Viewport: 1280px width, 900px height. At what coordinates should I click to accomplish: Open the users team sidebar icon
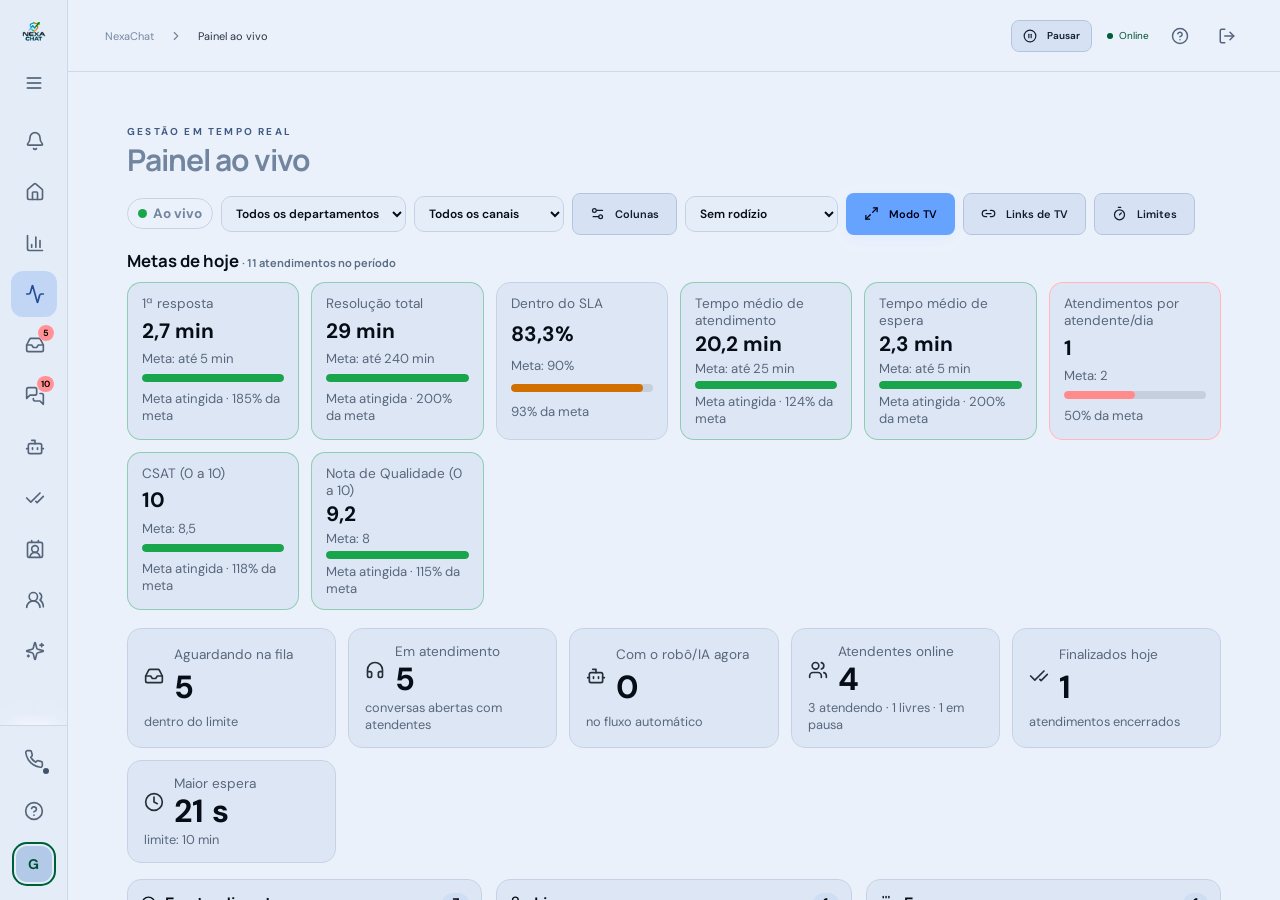click(x=34, y=600)
